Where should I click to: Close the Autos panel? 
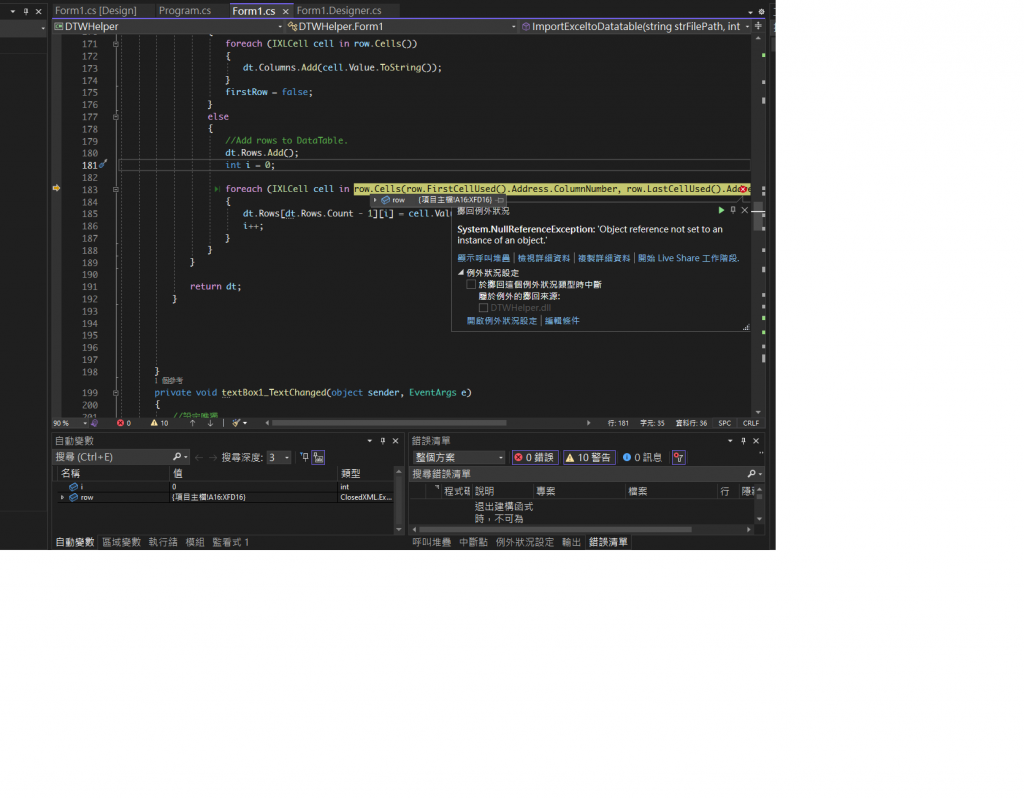[x=395, y=441]
